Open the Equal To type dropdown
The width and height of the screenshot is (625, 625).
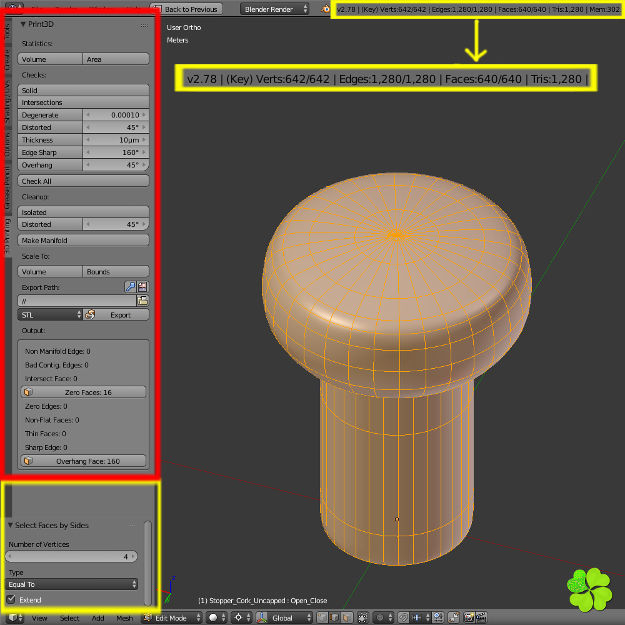pyautogui.click(x=72, y=584)
